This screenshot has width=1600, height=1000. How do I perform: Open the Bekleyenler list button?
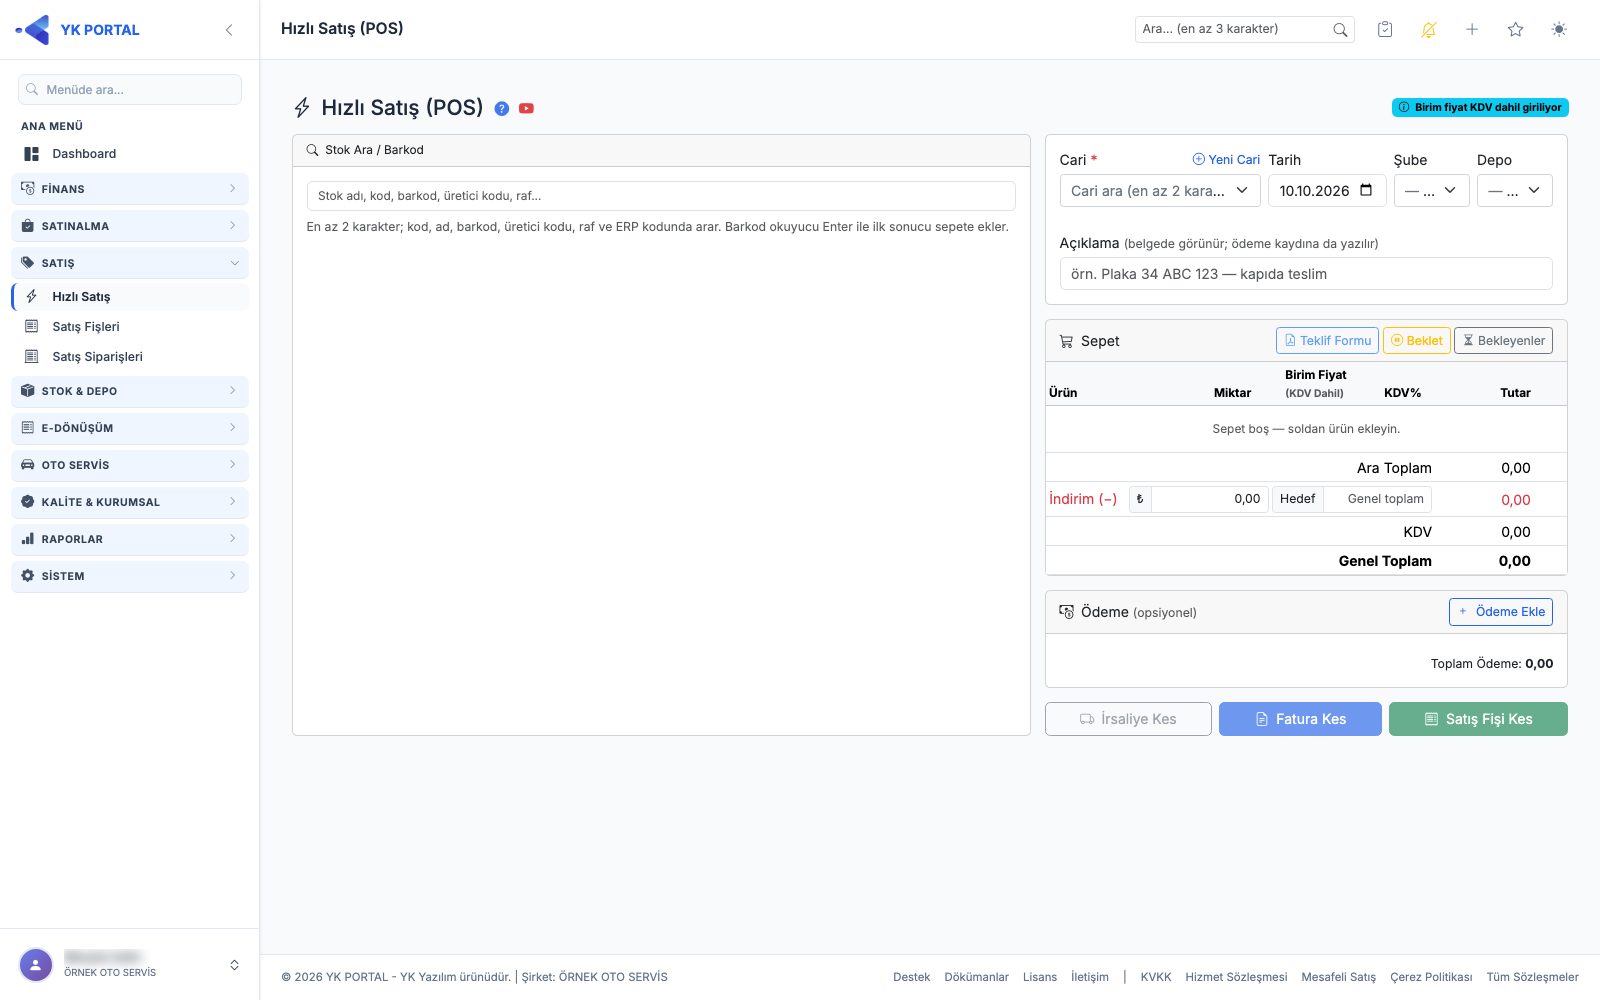(x=1503, y=341)
